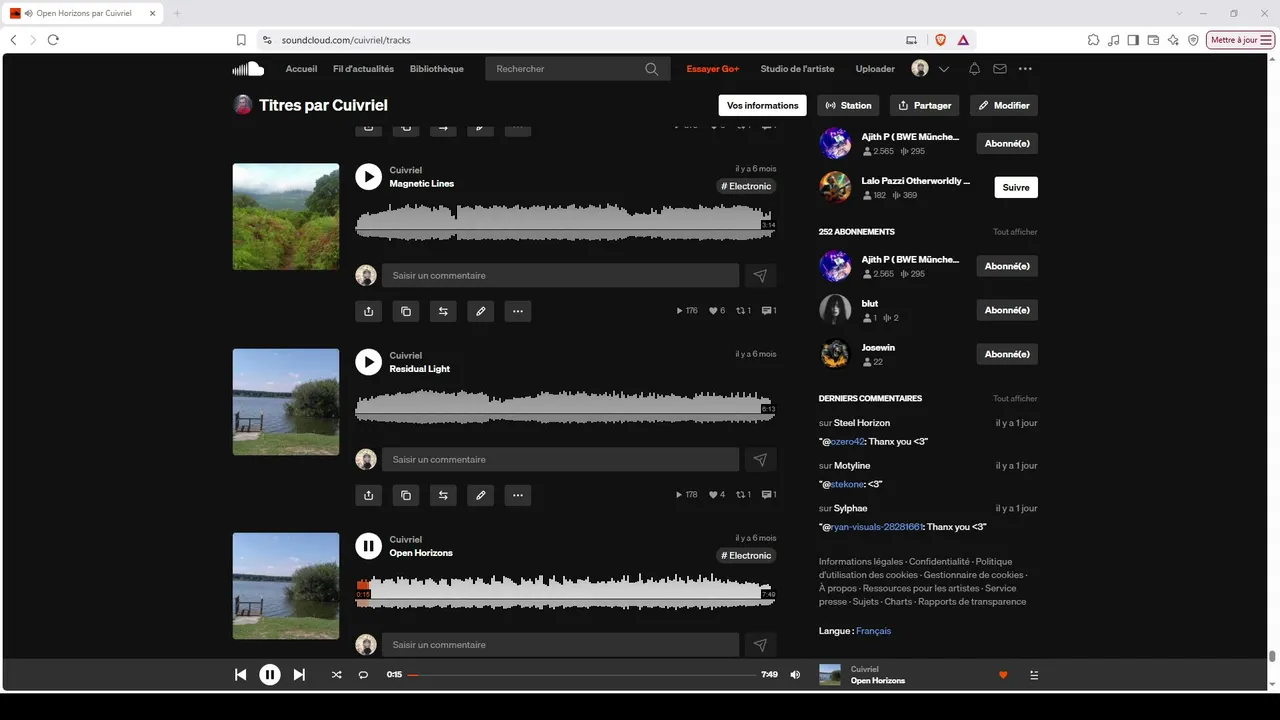
Task: Open Bibliothèque
Action: click(437, 69)
